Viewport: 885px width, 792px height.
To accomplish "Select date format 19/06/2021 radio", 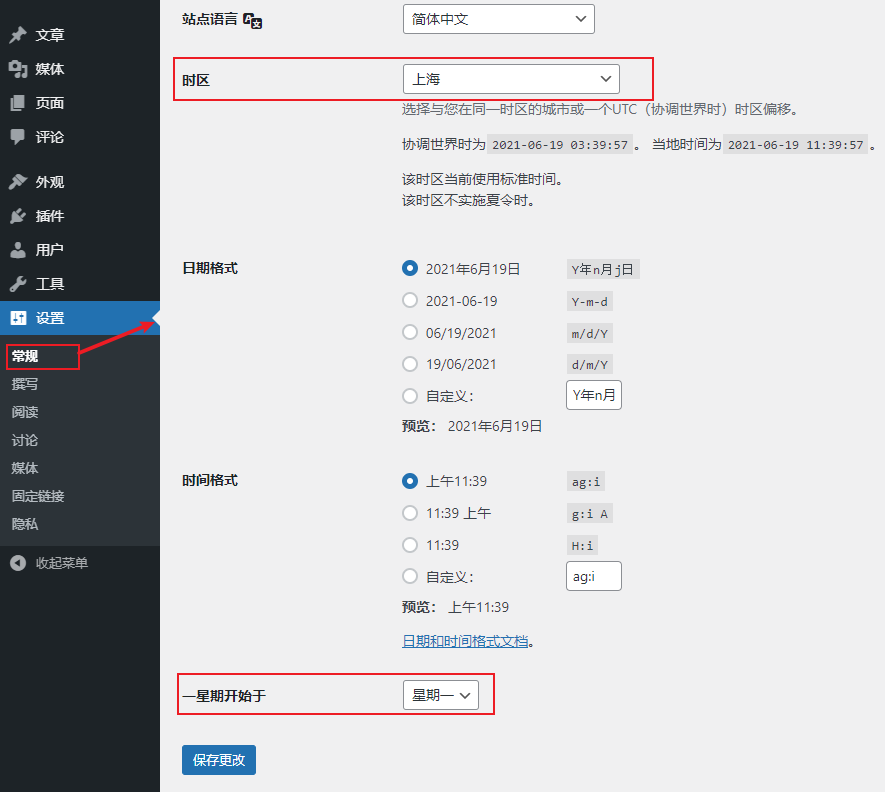I will coord(410,364).
